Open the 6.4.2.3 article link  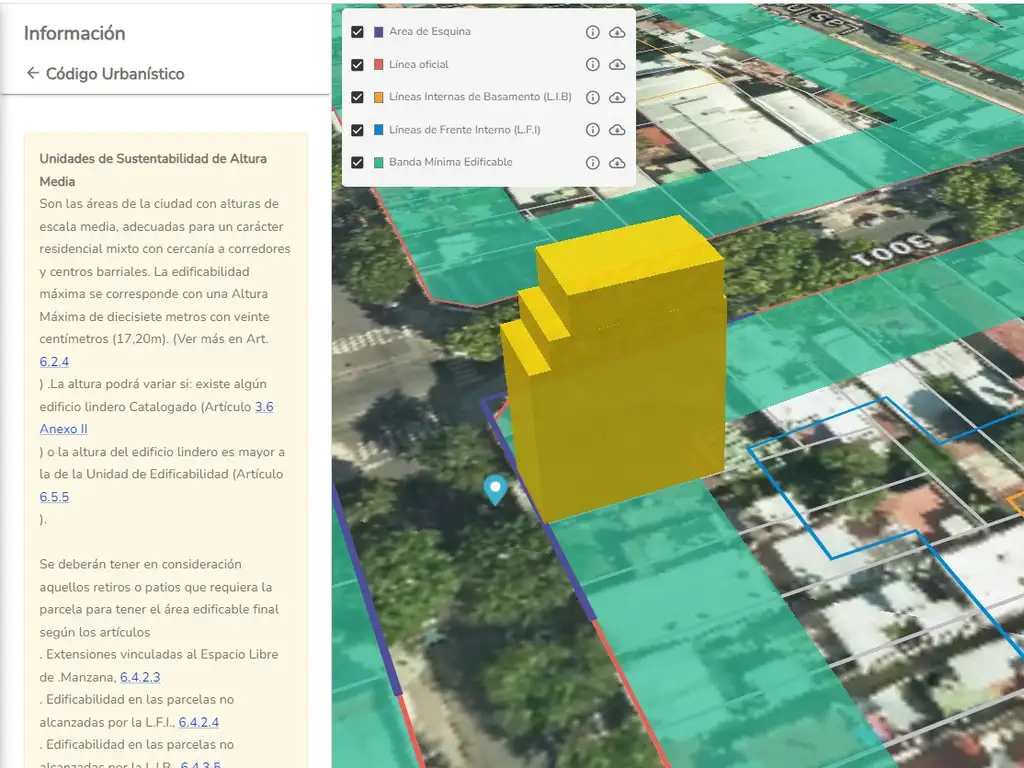[140, 677]
